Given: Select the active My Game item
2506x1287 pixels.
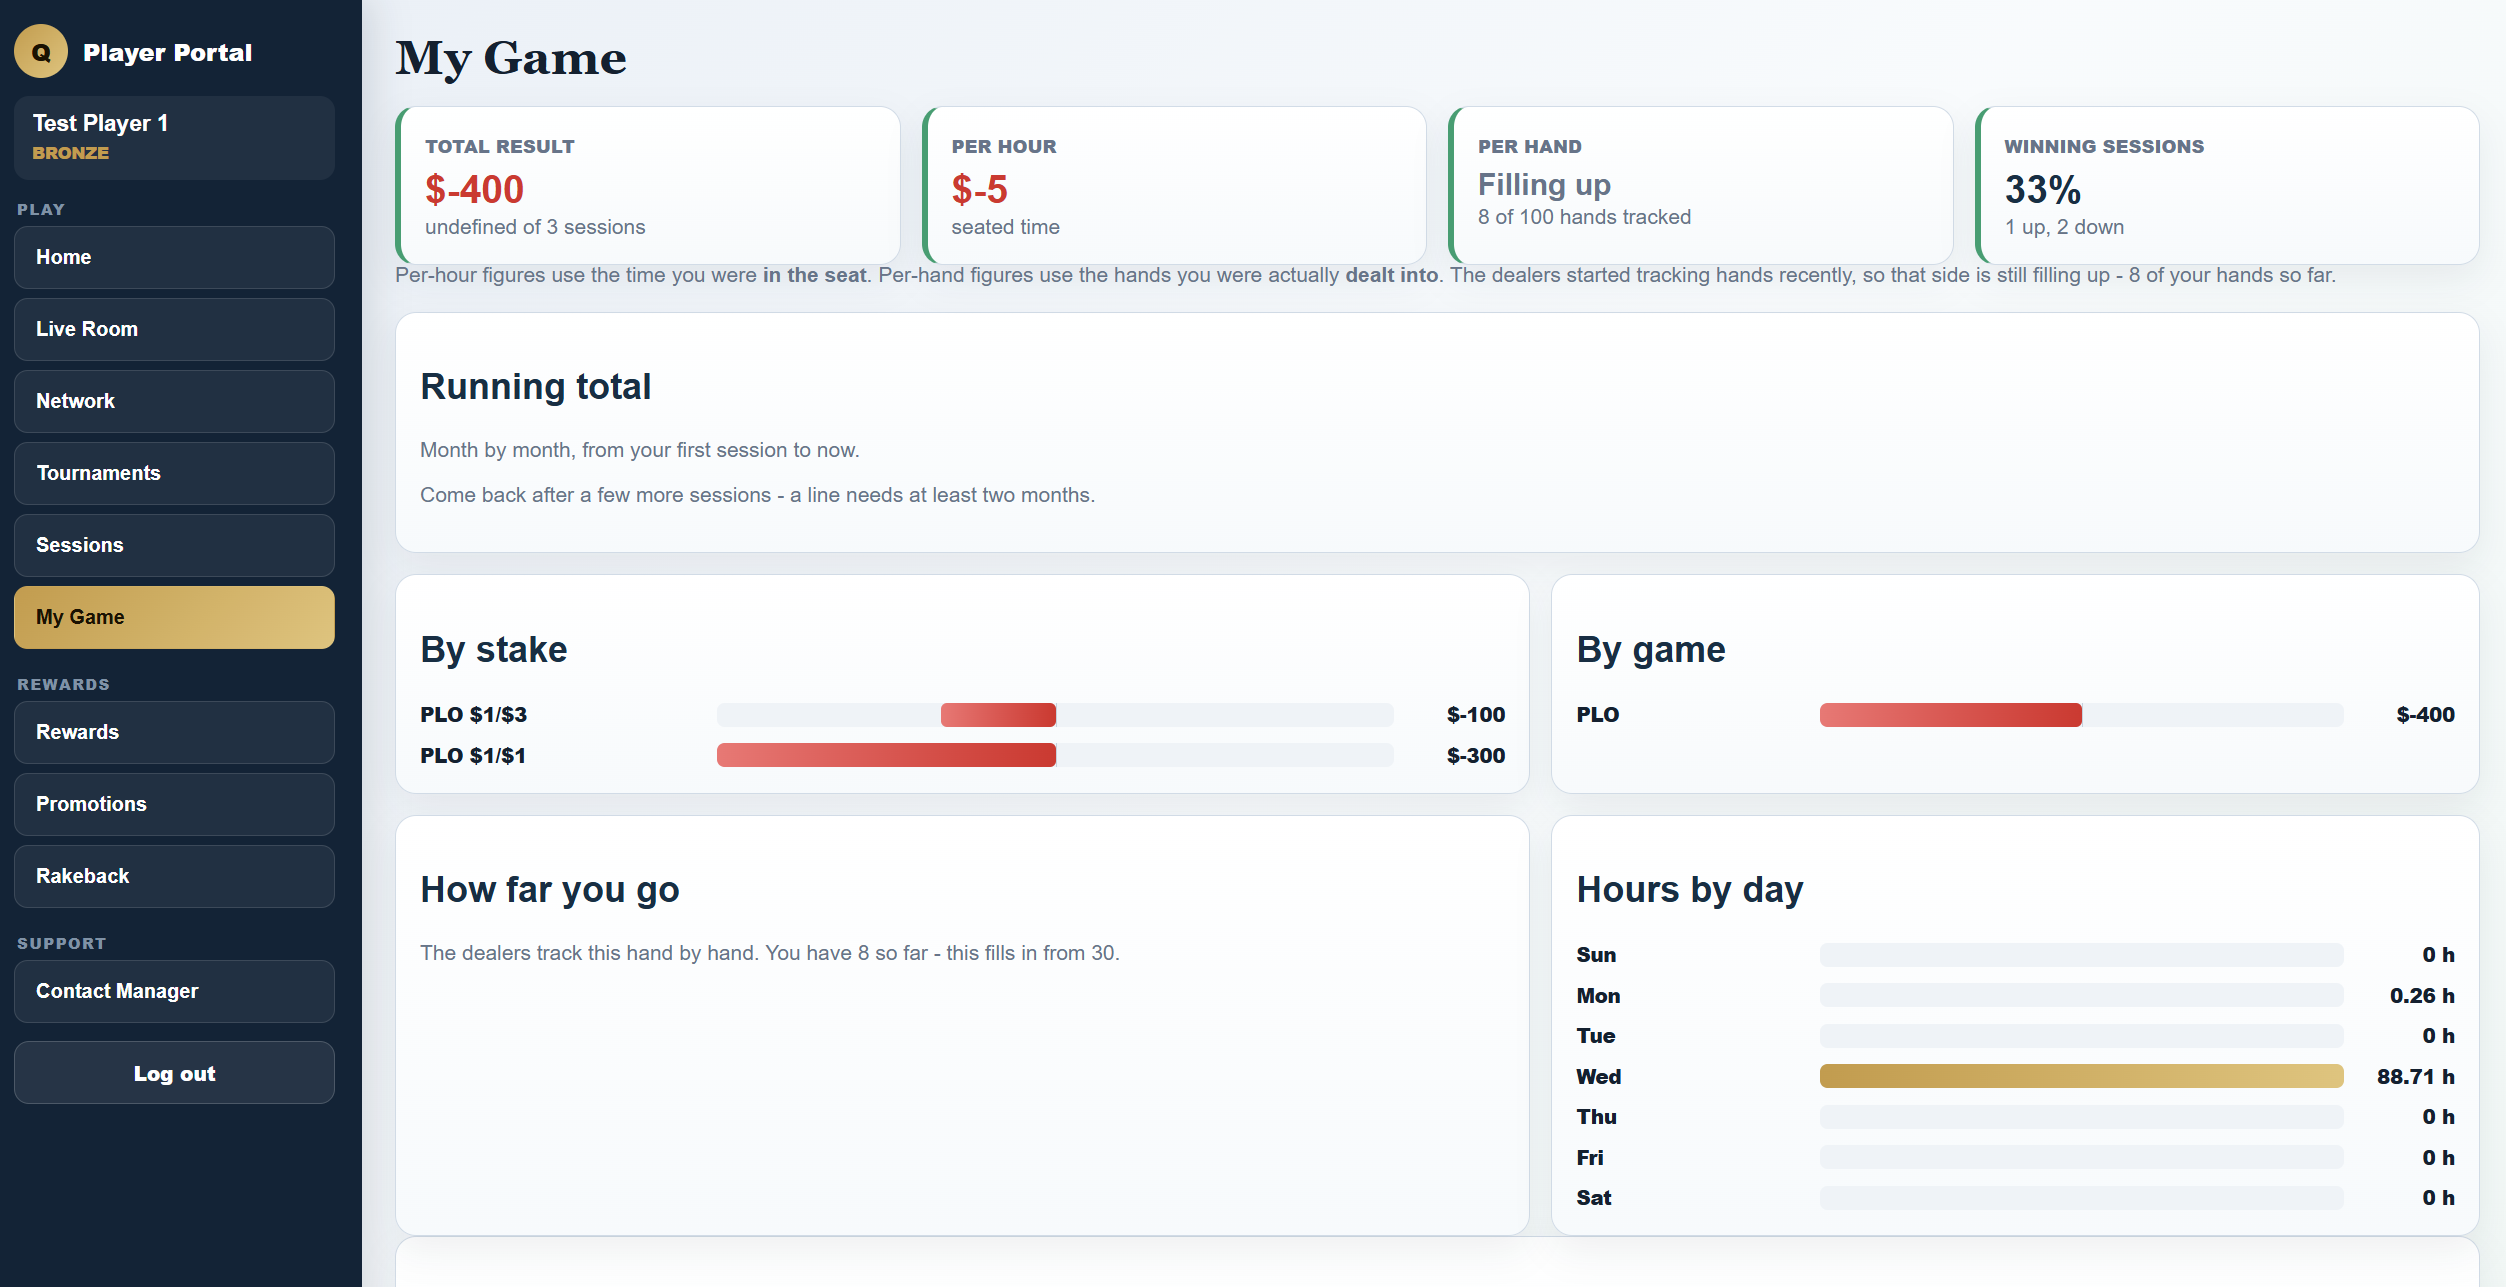Looking at the screenshot, I should pyautogui.click(x=174, y=617).
